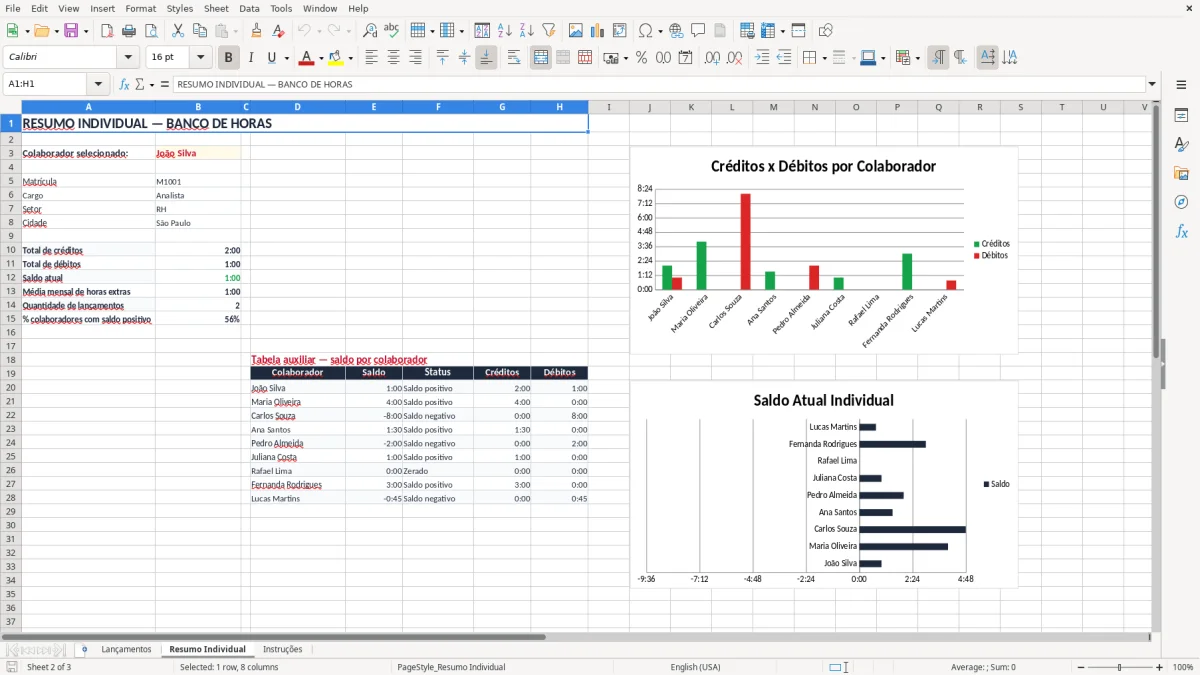
Task: Click the Export as PDF icon
Action: (x=107, y=31)
